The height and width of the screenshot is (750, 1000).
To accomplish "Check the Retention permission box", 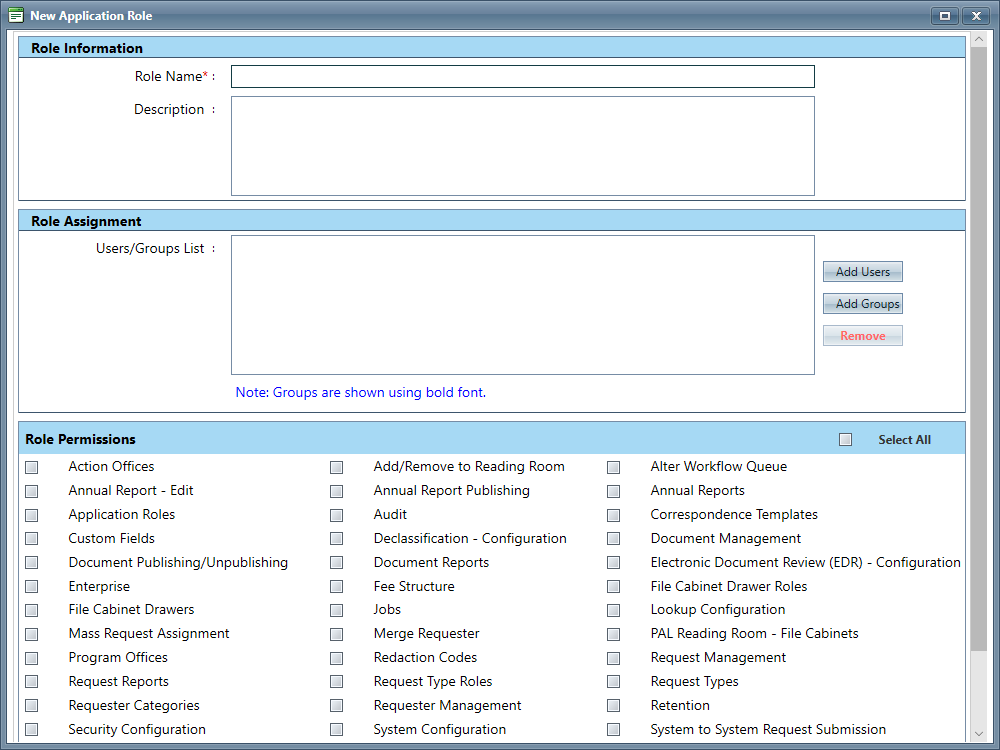I will 614,706.
